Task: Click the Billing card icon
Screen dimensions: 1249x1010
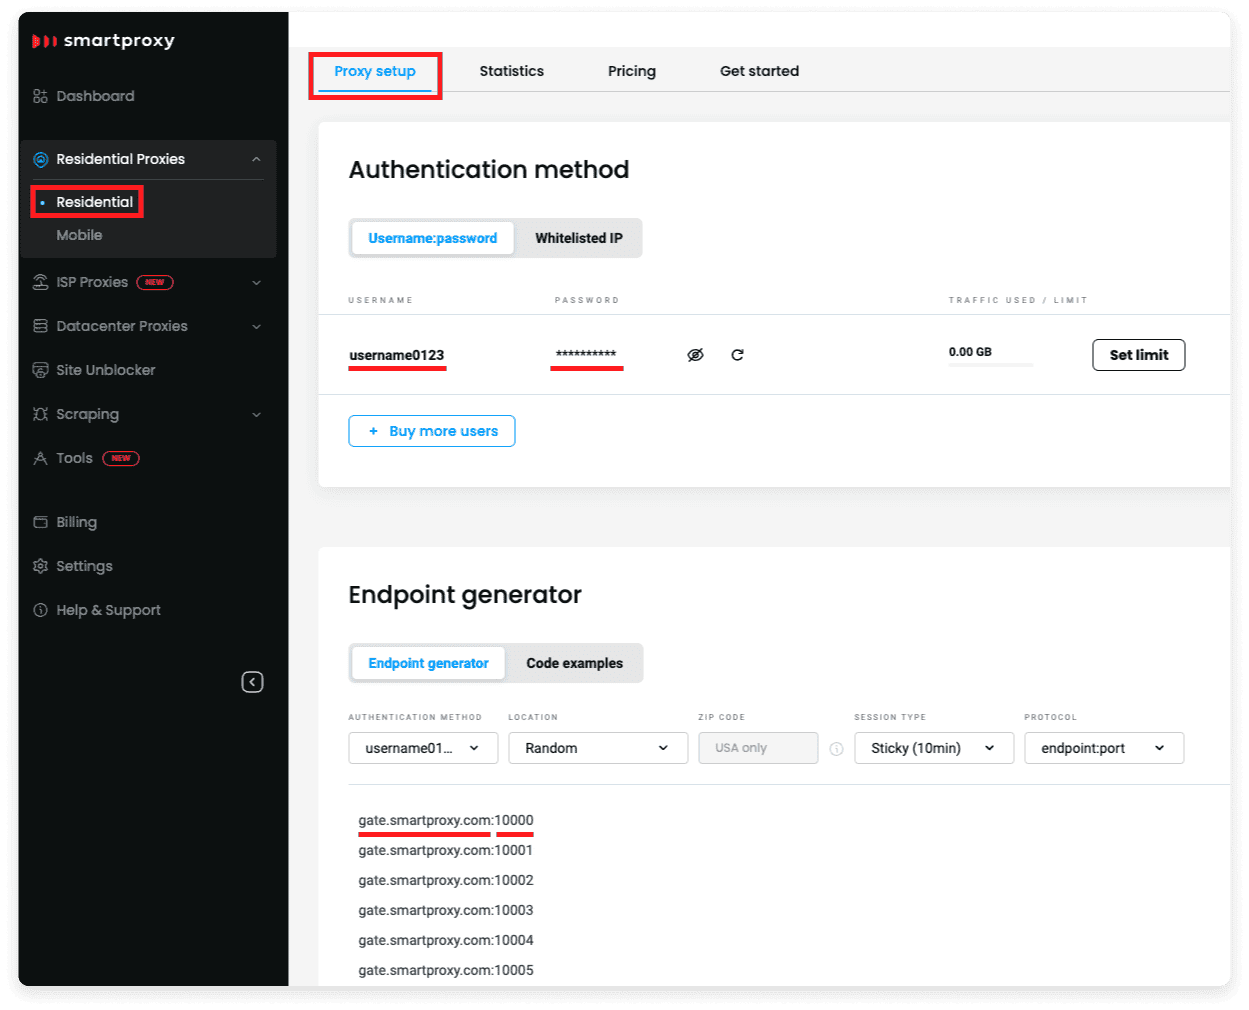Action: click(x=40, y=522)
